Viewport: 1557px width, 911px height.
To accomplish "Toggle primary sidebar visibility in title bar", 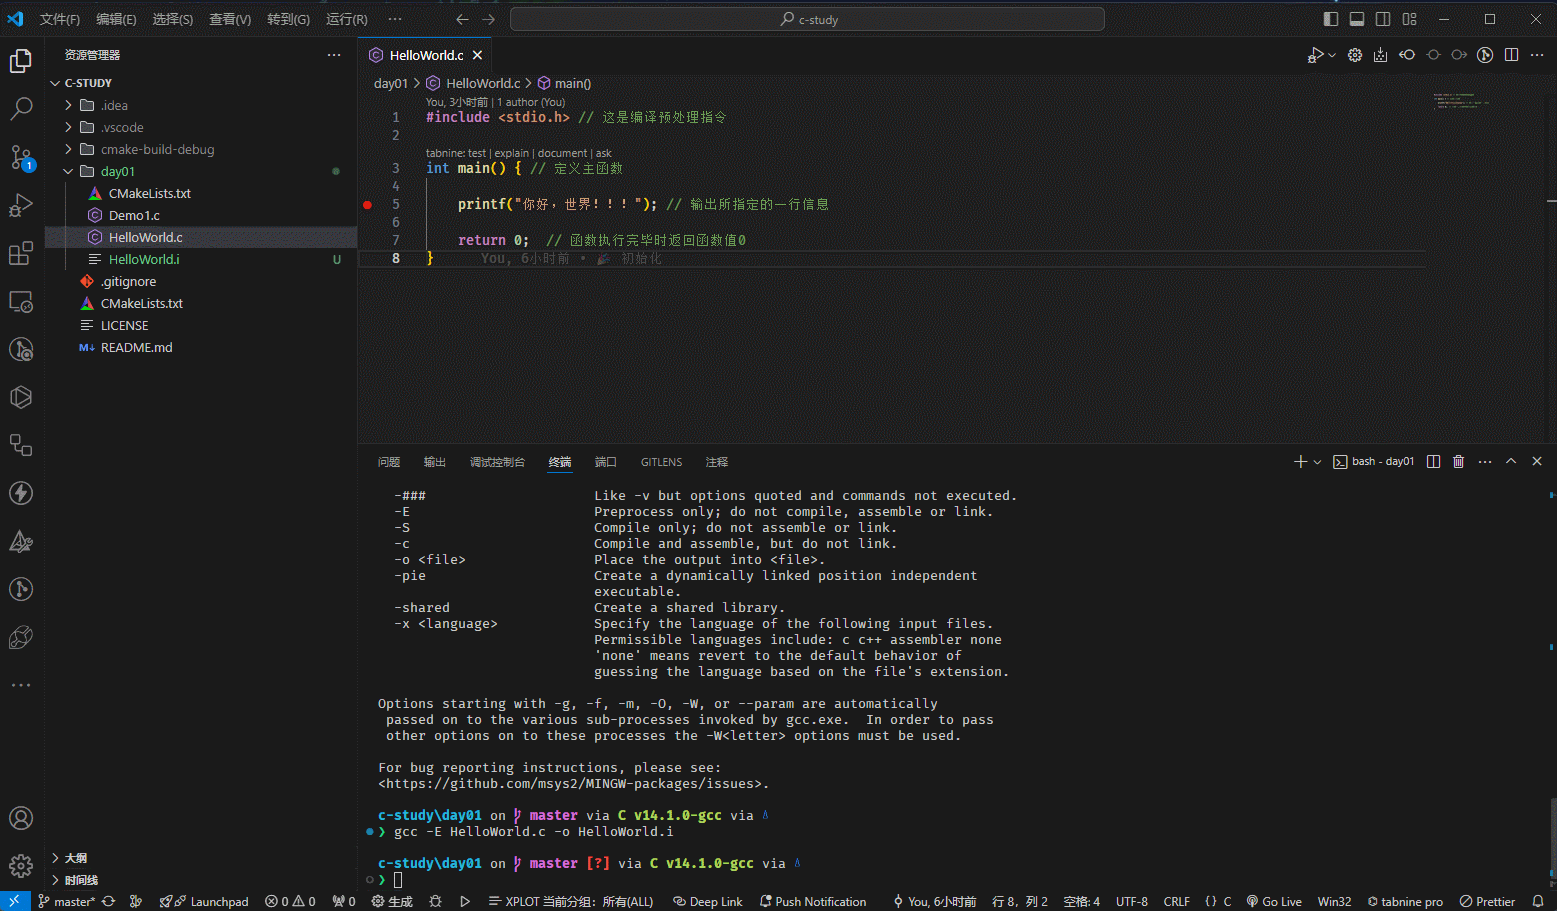I will tap(1330, 19).
